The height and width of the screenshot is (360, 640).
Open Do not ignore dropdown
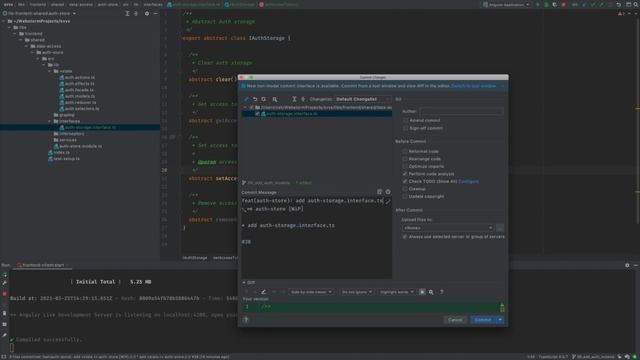(x=357, y=292)
